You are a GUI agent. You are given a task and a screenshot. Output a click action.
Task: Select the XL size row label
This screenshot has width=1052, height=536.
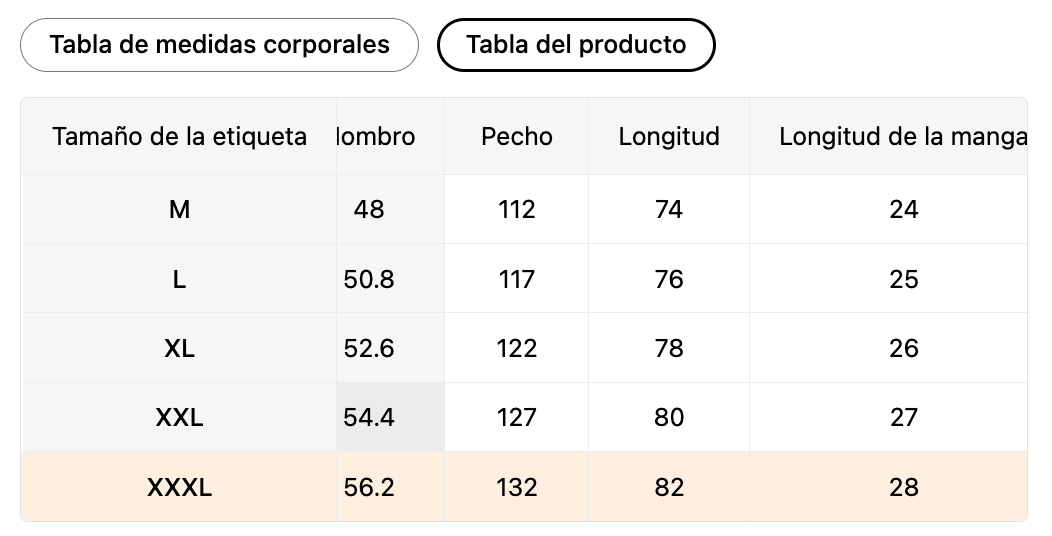[179, 348]
